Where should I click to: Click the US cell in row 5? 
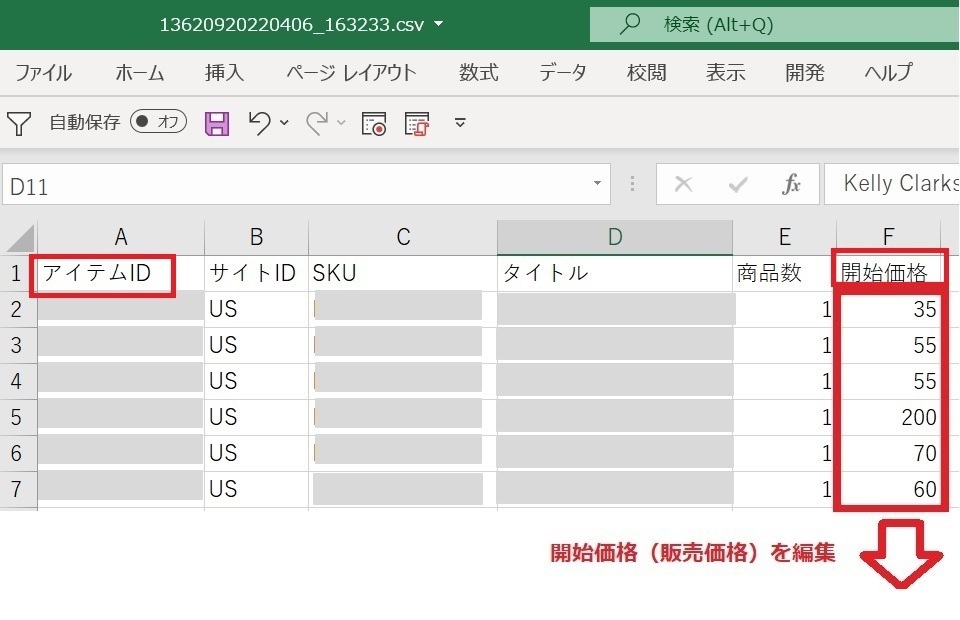(256, 417)
